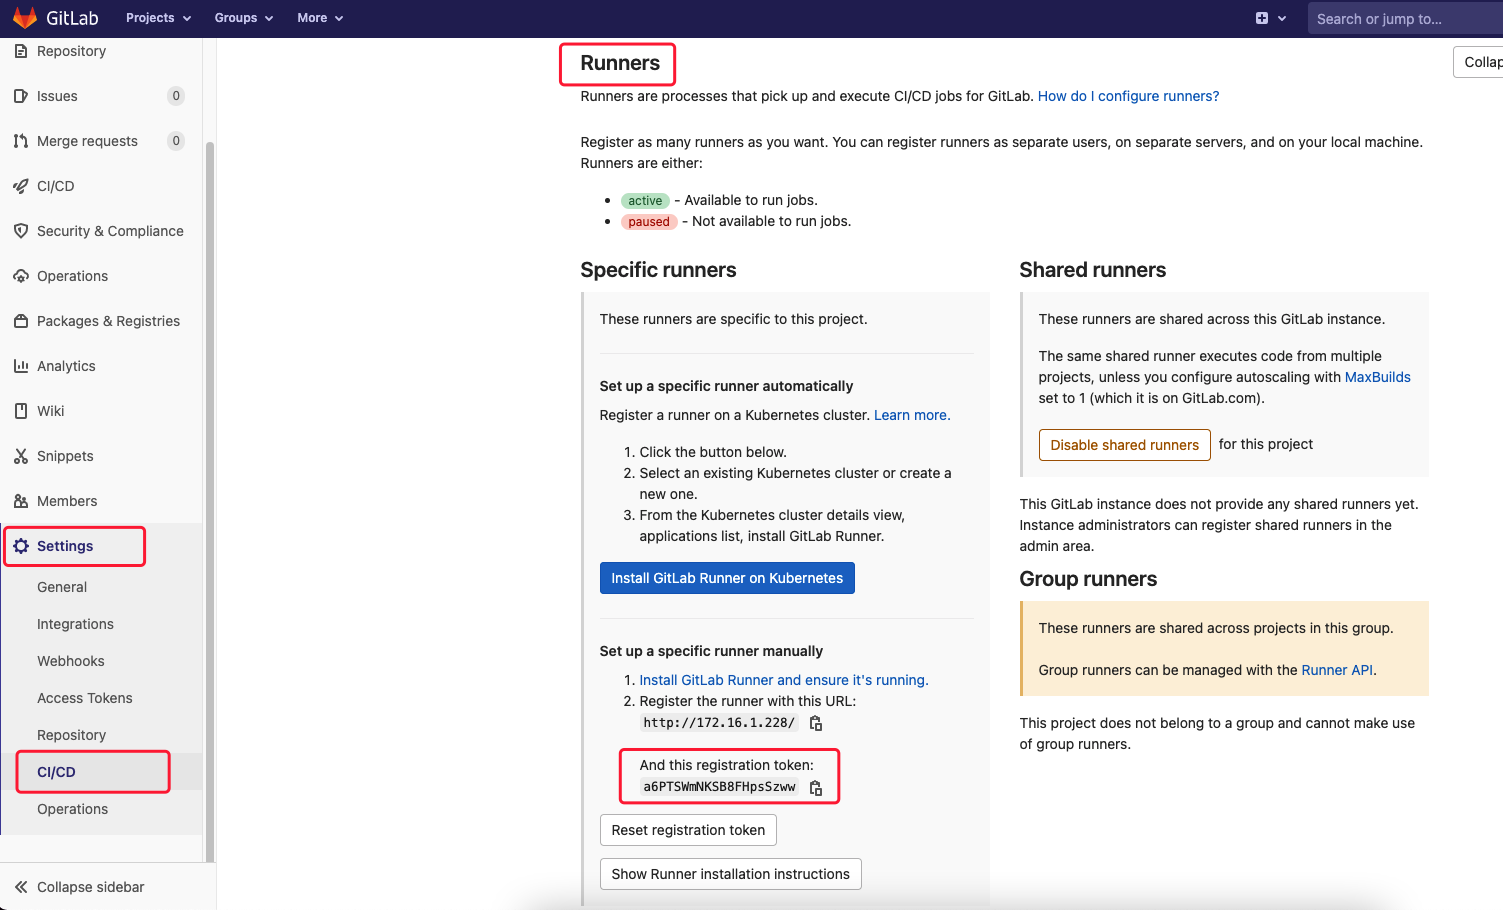
Task: Open the Projects dropdown menu
Action: click(x=158, y=18)
